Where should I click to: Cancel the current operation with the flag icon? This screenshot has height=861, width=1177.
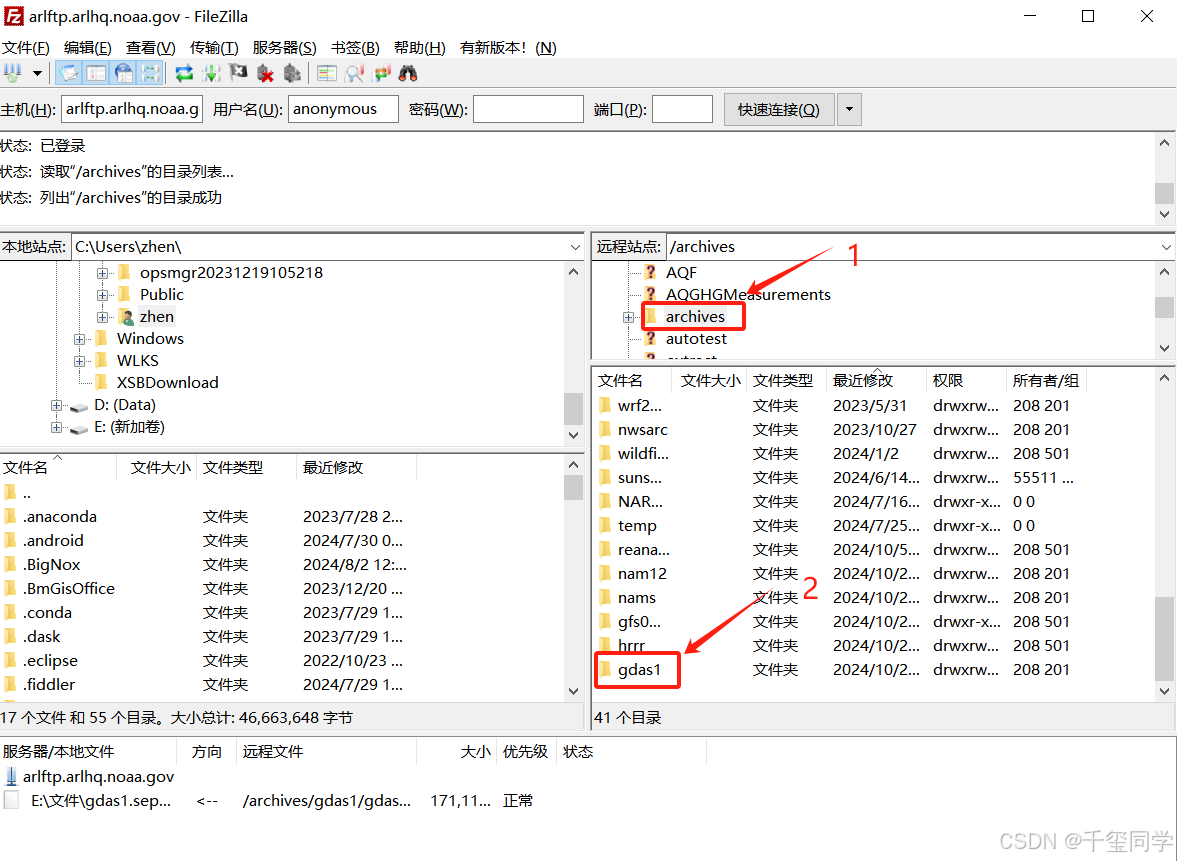pyautogui.click(x=237, y=72)
